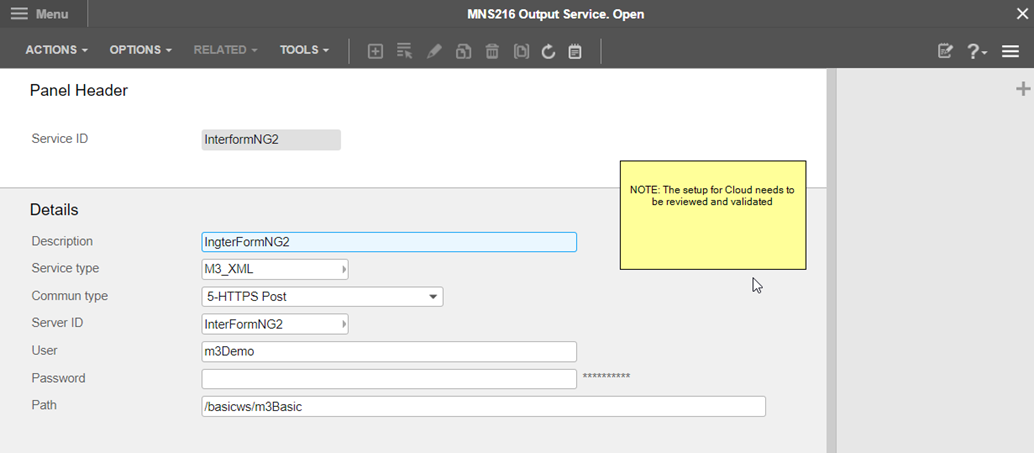The width and height of the screenshot is (1034, 453).
Task: Click the Create new record plus icon
Action: point(375,51)
